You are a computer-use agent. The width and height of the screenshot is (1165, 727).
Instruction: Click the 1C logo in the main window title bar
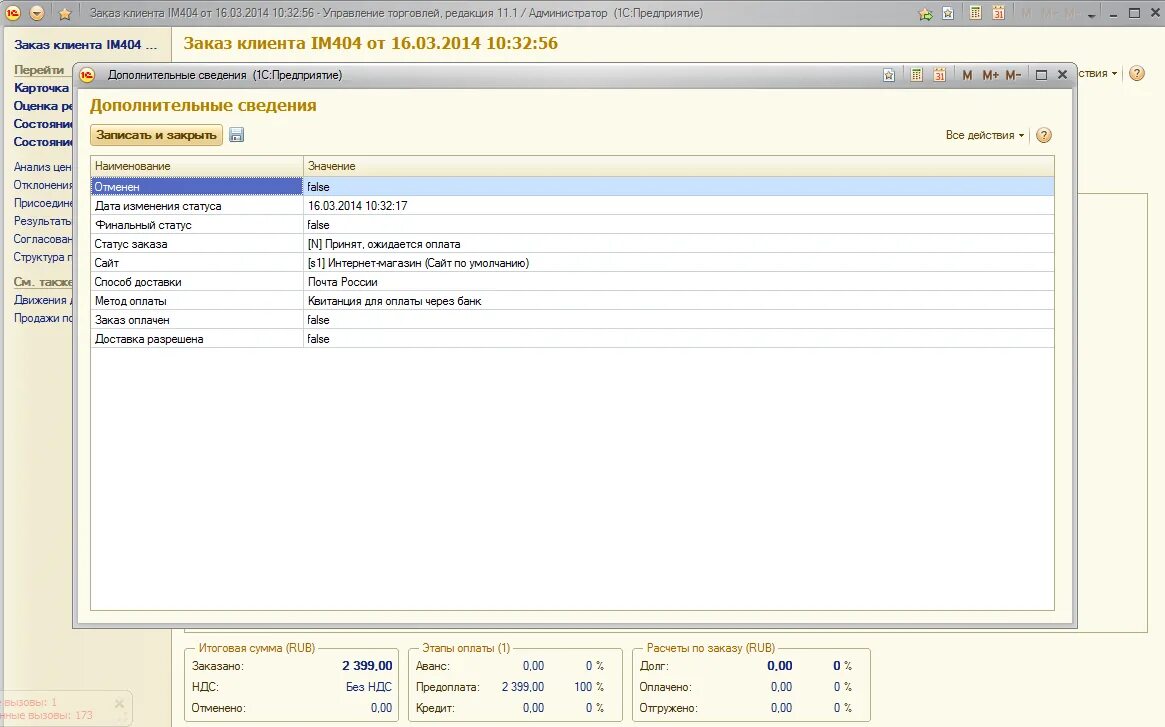pos(13,13)
